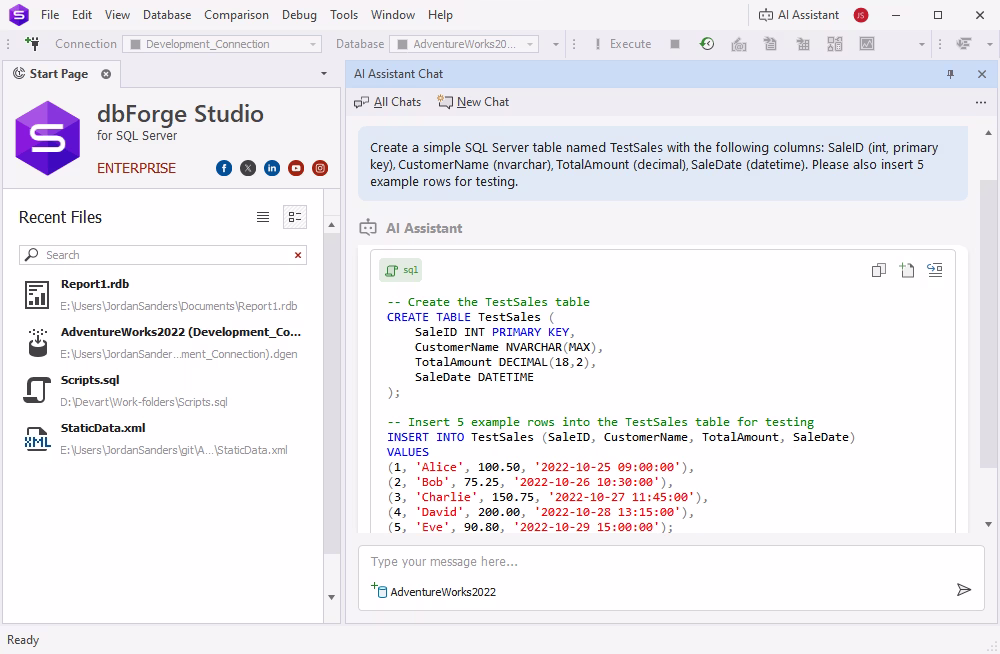Click the Recent Files search field

click(x=163, y=255)
